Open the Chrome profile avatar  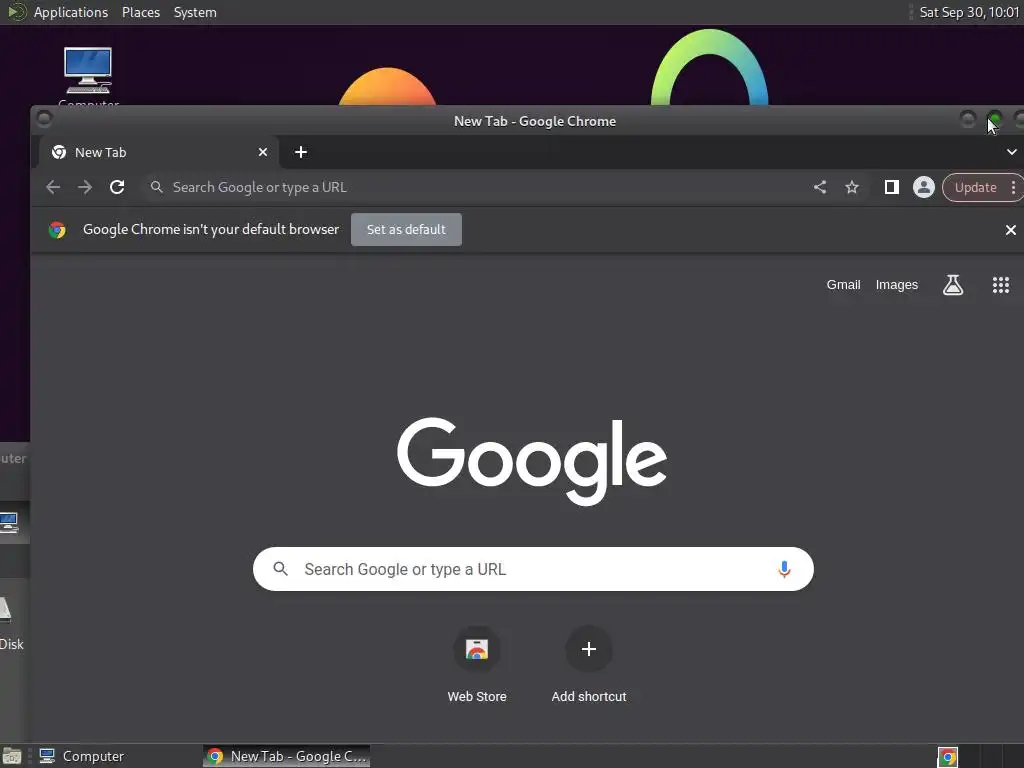coord(923,187)
